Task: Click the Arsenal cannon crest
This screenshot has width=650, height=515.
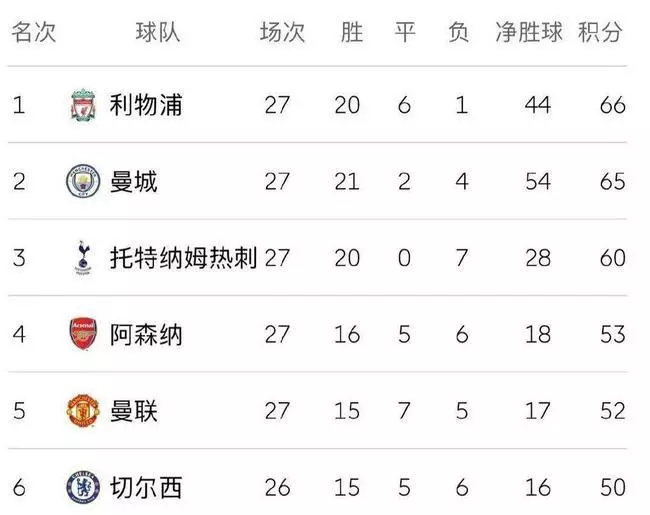Action: 83,334
